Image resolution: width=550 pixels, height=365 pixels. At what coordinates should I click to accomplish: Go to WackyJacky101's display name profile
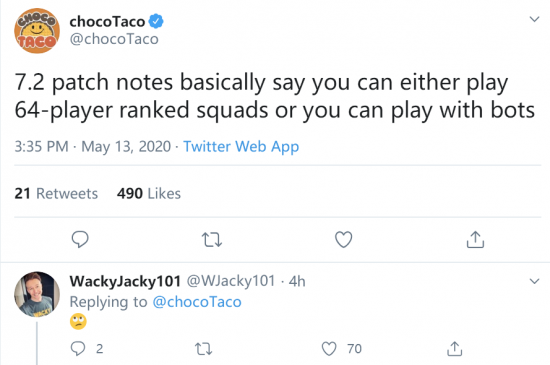click(x=125, y=281)
